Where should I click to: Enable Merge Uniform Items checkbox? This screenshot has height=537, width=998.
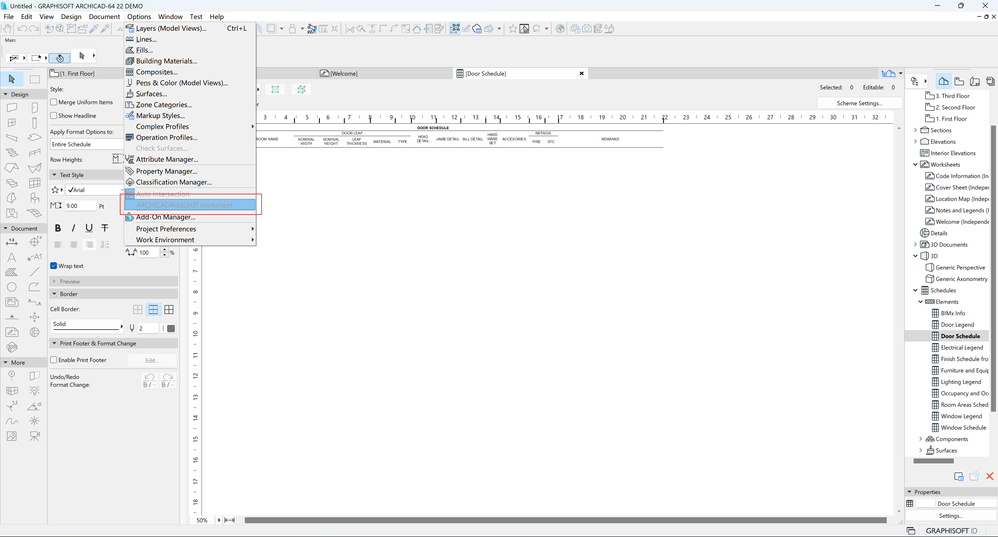coord(54,102)
